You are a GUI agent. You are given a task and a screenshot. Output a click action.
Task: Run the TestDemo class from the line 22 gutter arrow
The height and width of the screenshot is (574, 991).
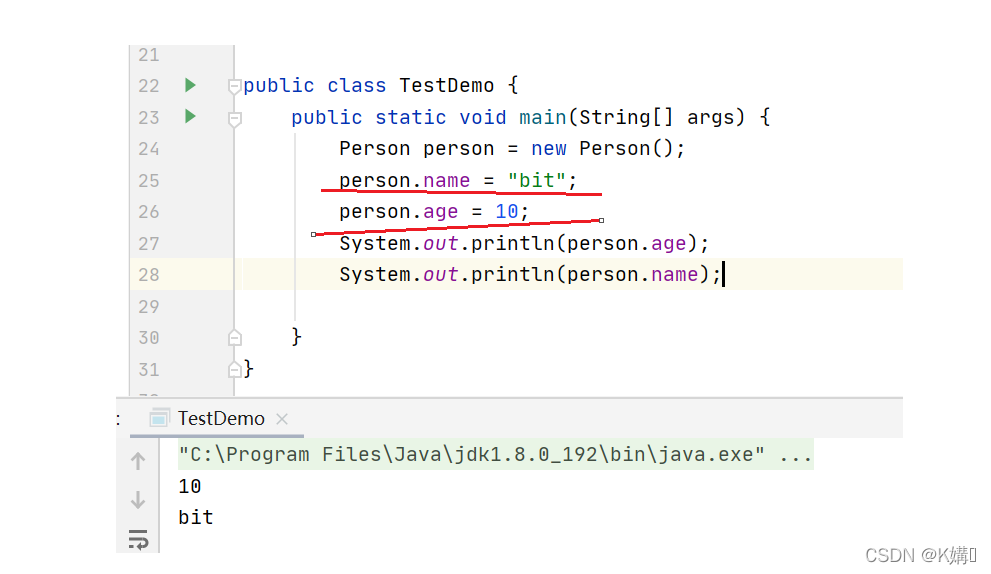(190, 85)
